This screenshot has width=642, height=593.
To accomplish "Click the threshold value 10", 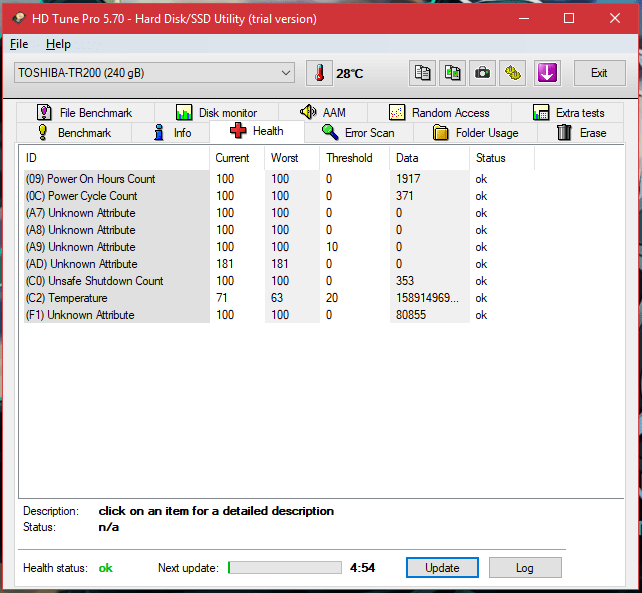I will click(332, 247).
